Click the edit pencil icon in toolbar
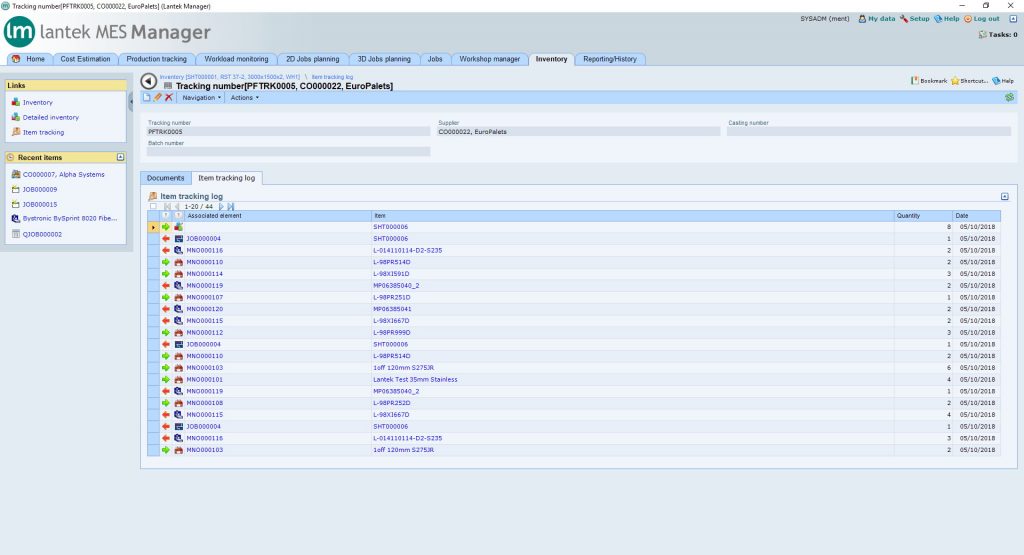 (157, 97)
